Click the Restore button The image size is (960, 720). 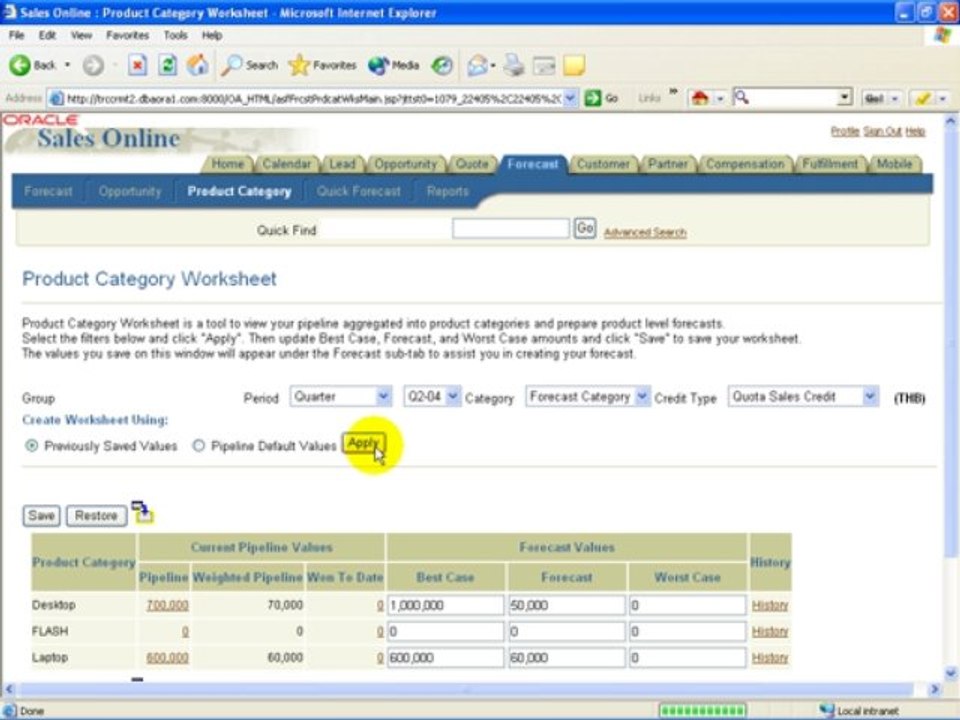[x=96, y=516]
